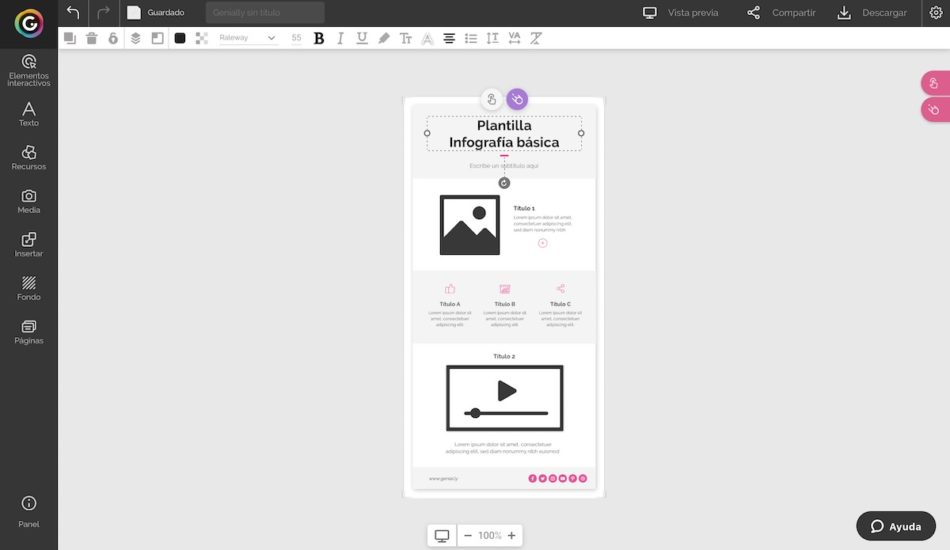Click the undo arrow in top bar
Viewport: 950px width, 550px height.
pos(73,13)
